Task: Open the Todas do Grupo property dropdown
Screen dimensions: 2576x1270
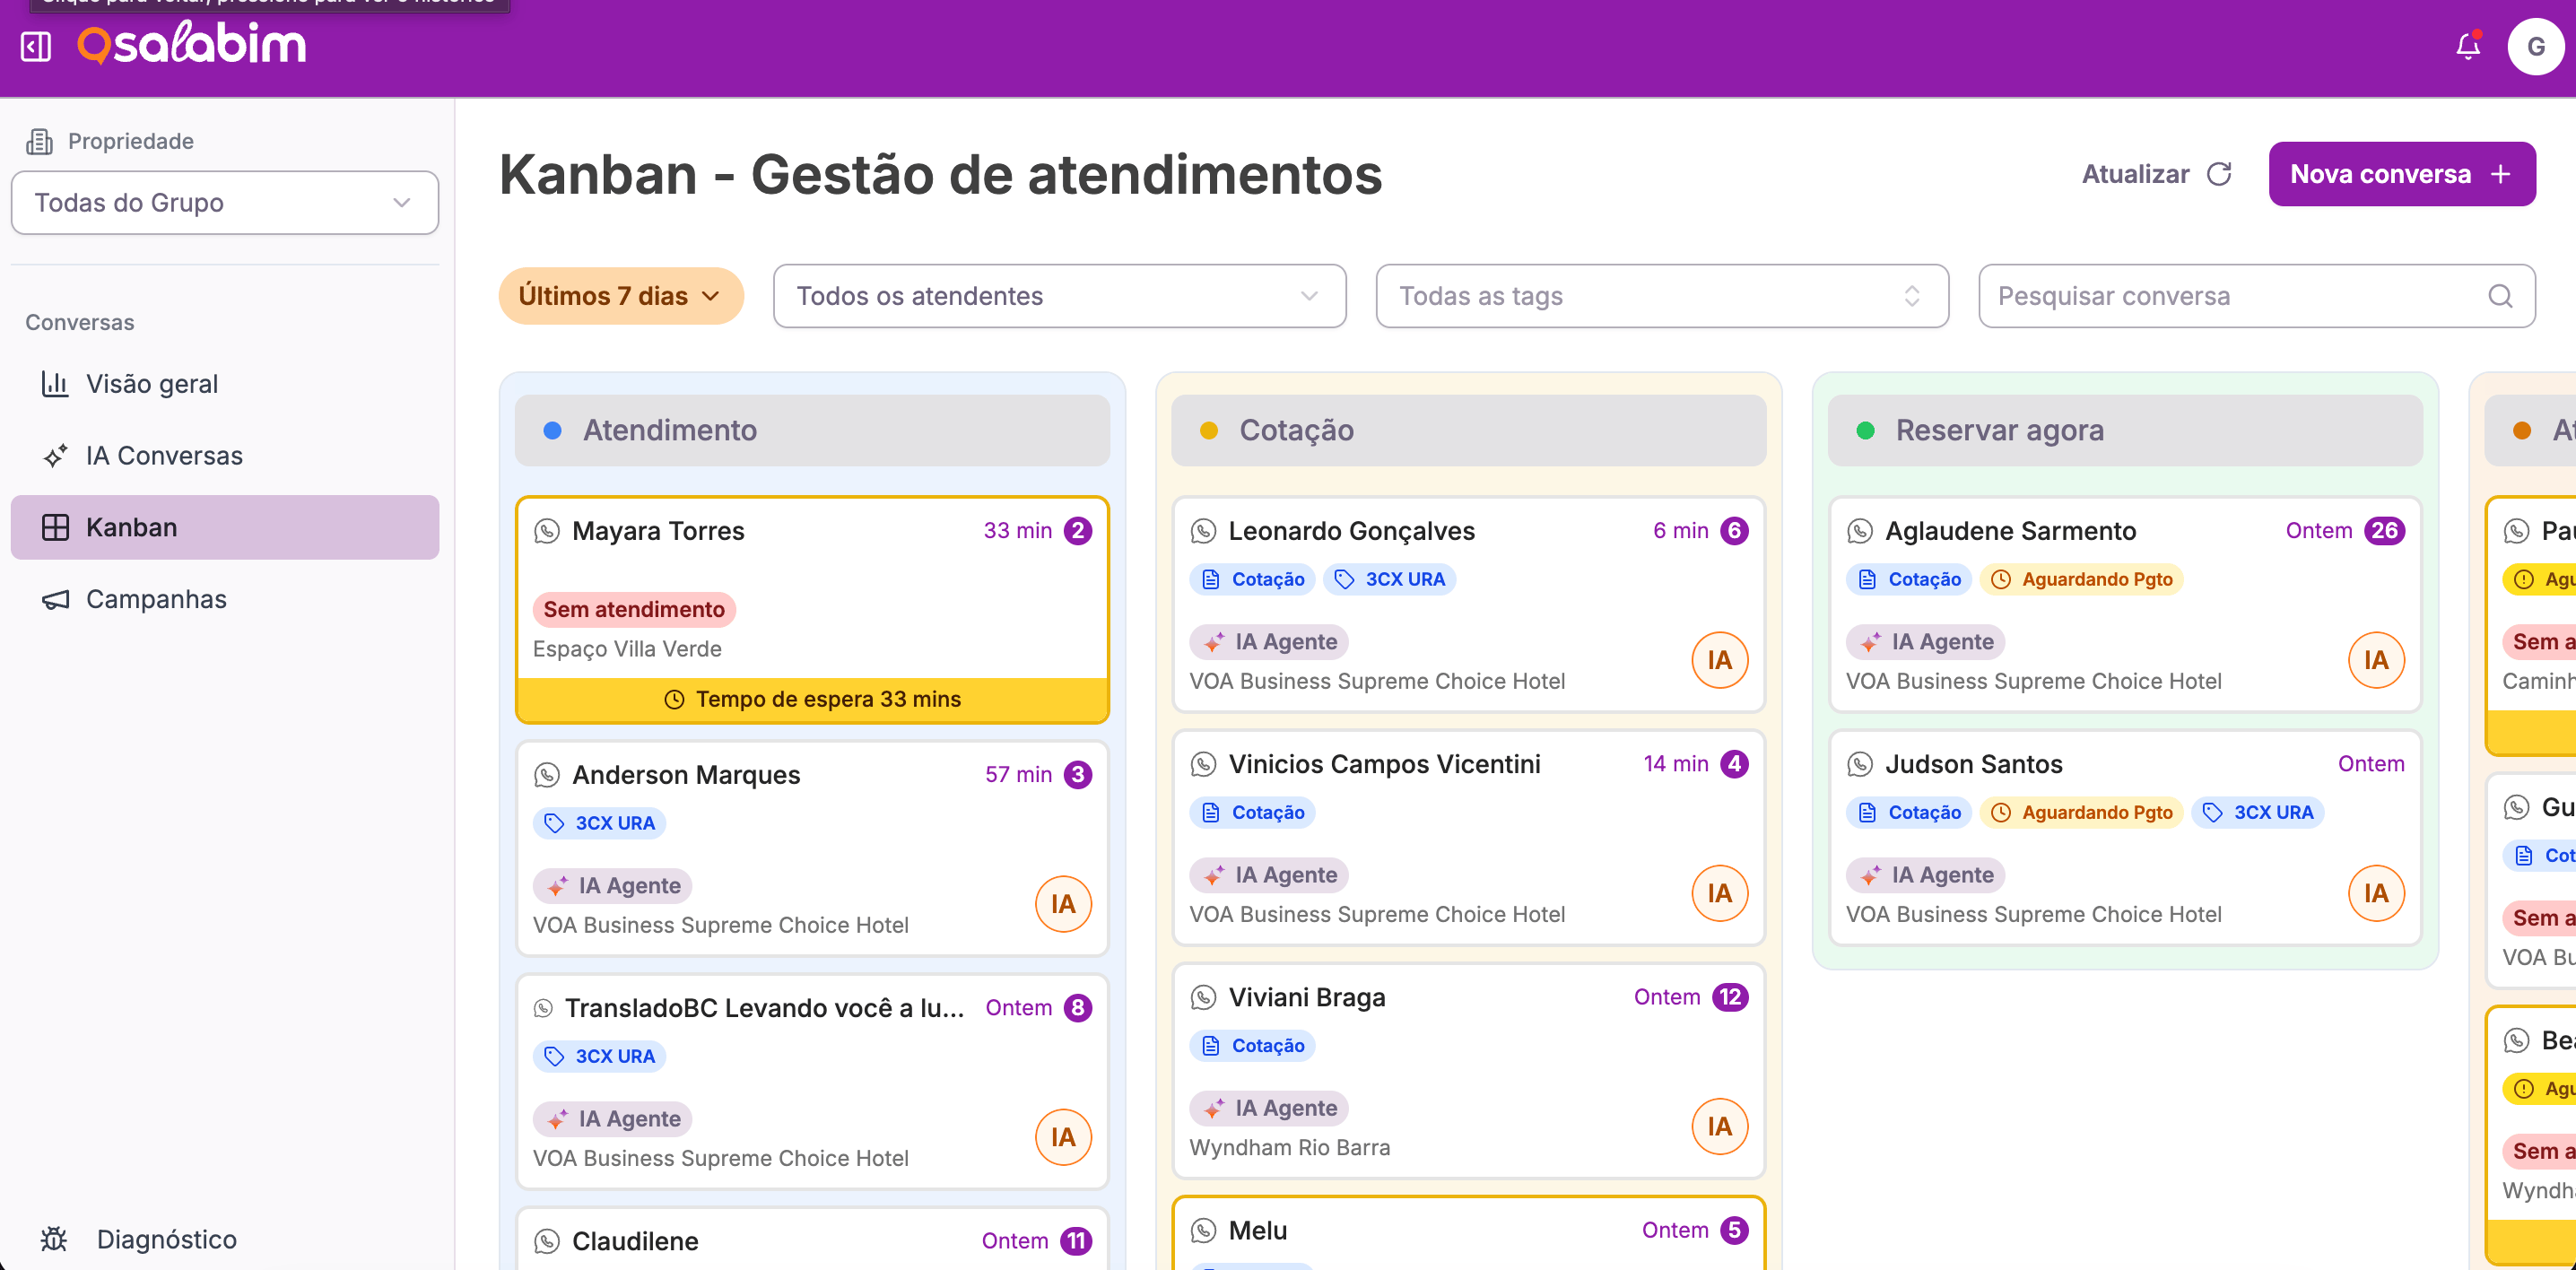Action: tap(225, 203)
